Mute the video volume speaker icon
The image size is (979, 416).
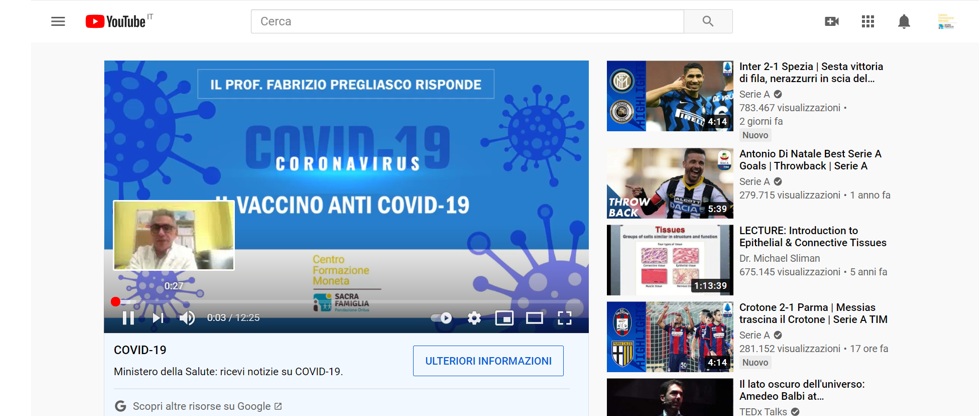coord(187,318)
